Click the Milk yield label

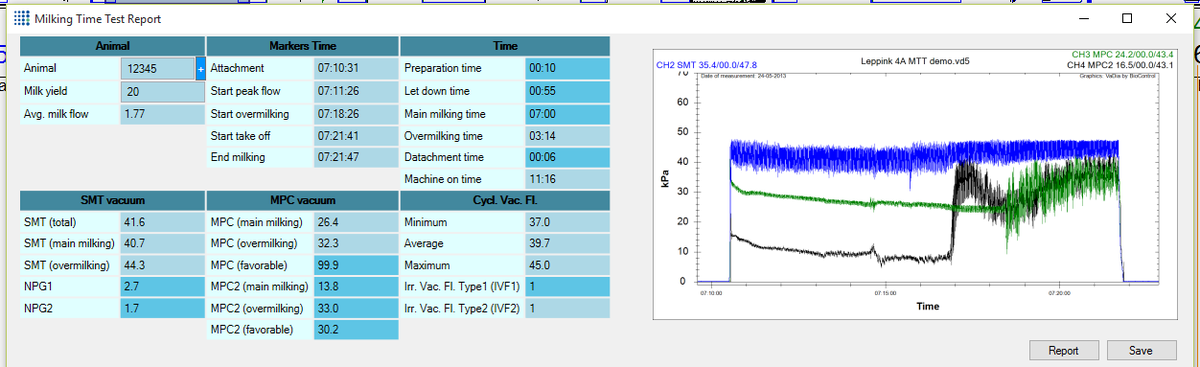pyautogui.click(x=47, y=92)
